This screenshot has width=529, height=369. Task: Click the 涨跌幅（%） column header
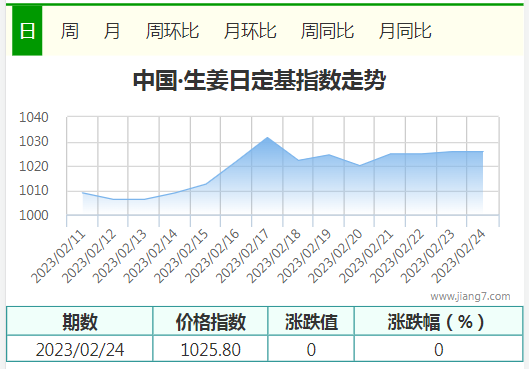[439, 321]
